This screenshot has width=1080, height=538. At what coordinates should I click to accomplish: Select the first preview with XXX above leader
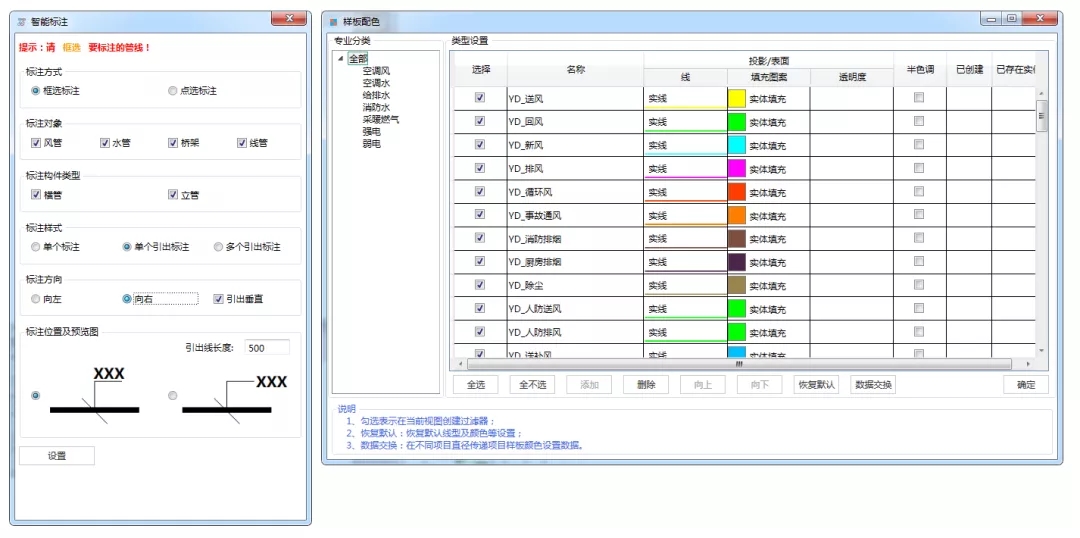click(x=36, y=395)
